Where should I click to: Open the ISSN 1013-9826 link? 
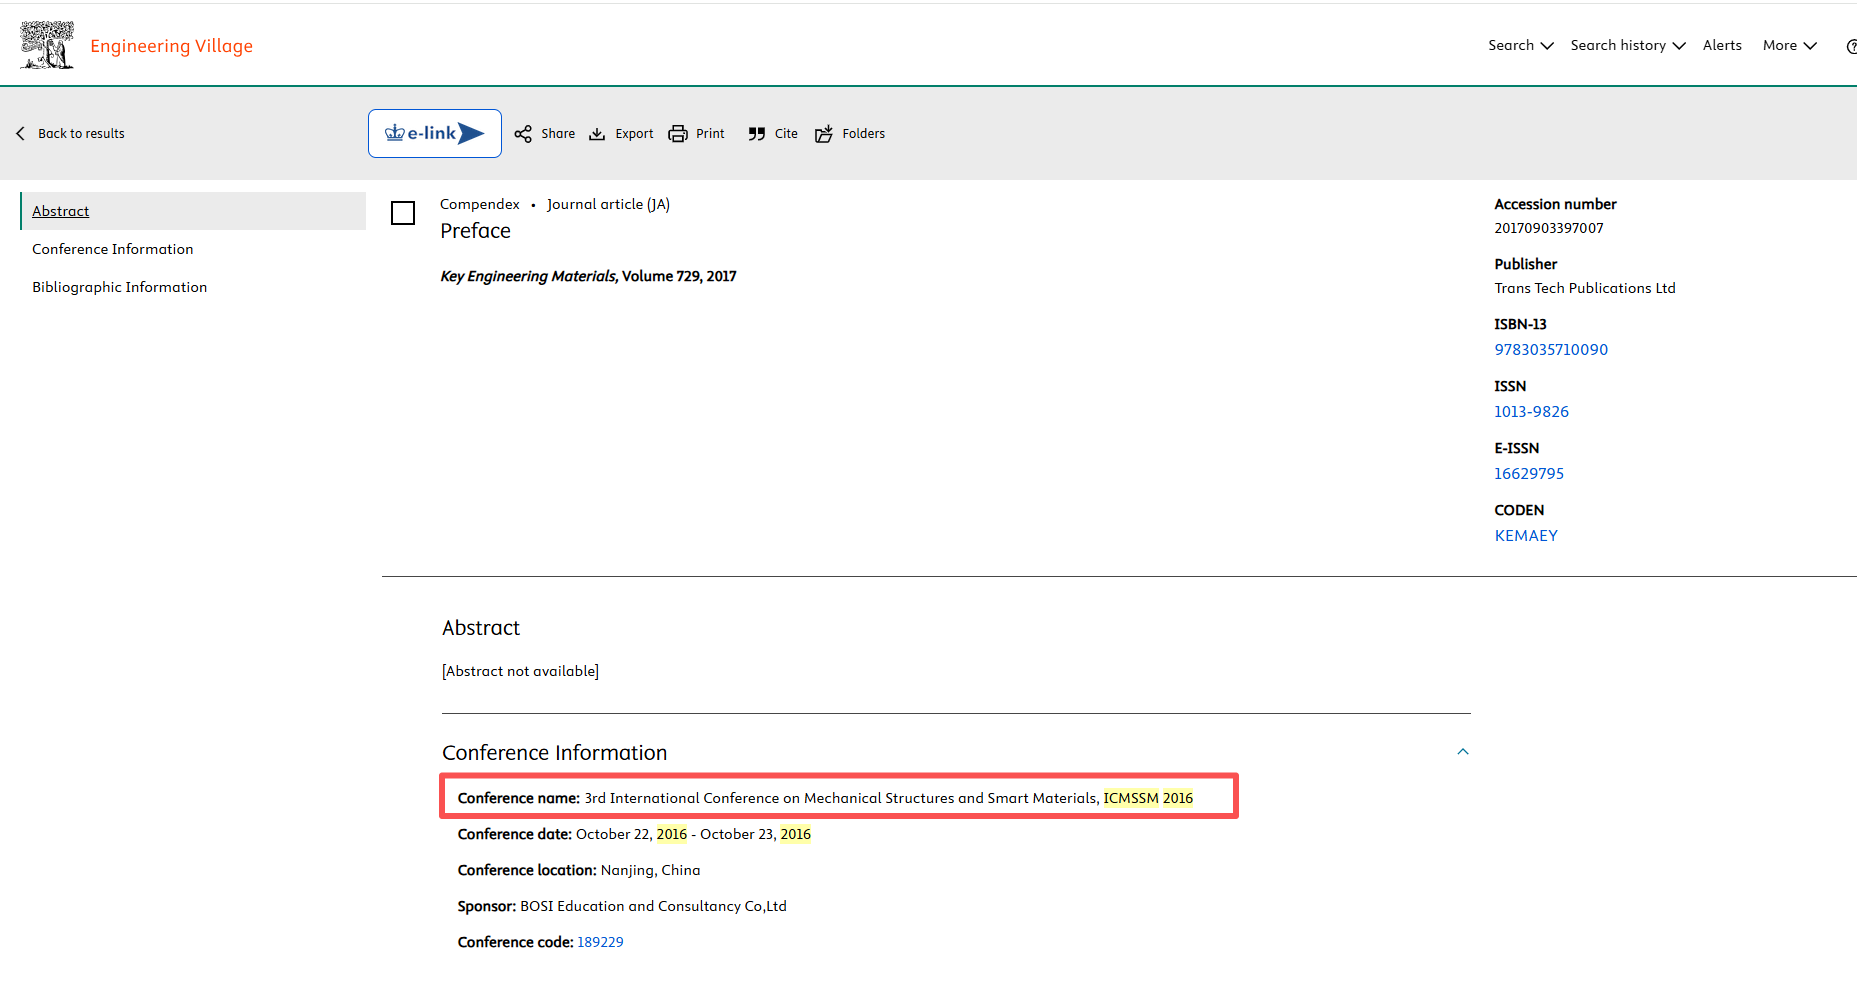coord(1531,412)
